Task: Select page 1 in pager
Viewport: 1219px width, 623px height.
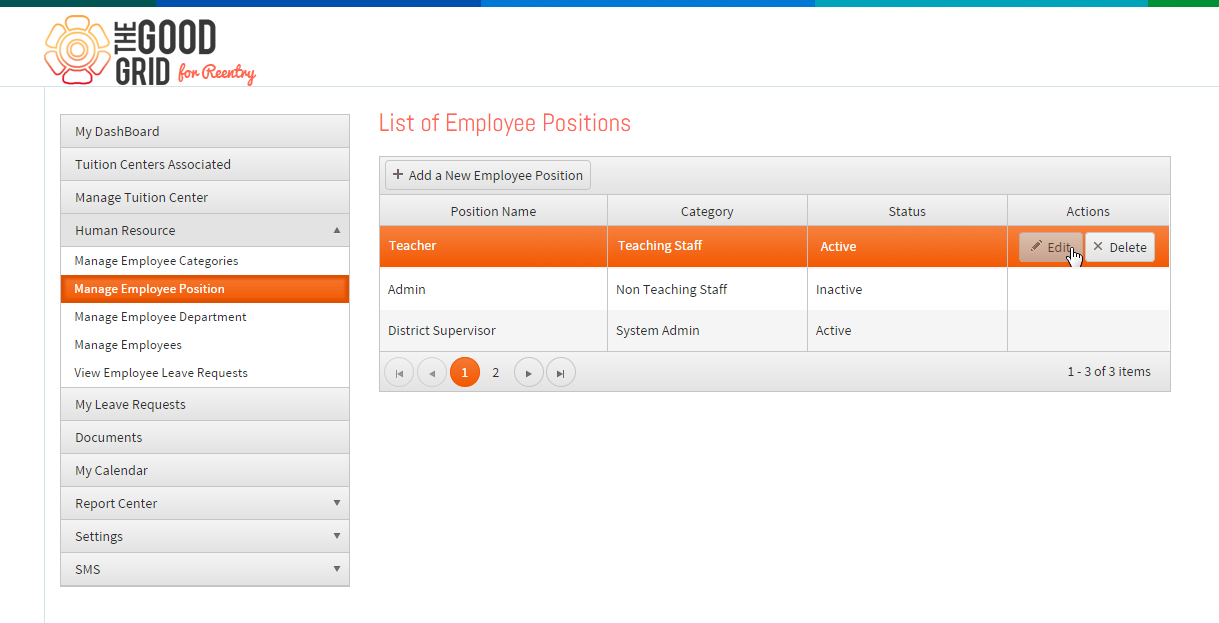Action: point(465,373)
